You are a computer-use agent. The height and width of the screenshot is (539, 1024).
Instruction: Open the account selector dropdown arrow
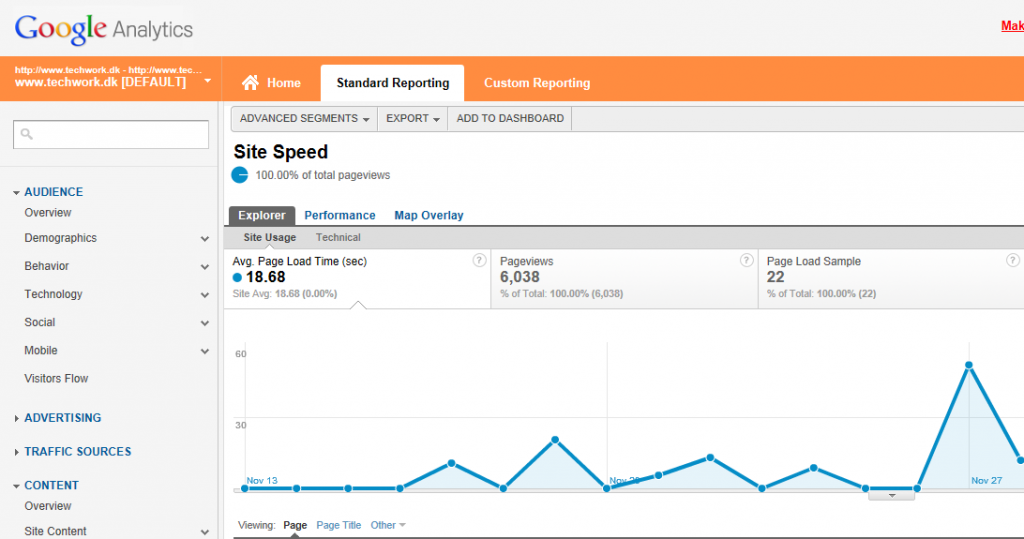[x=207, y=81]
